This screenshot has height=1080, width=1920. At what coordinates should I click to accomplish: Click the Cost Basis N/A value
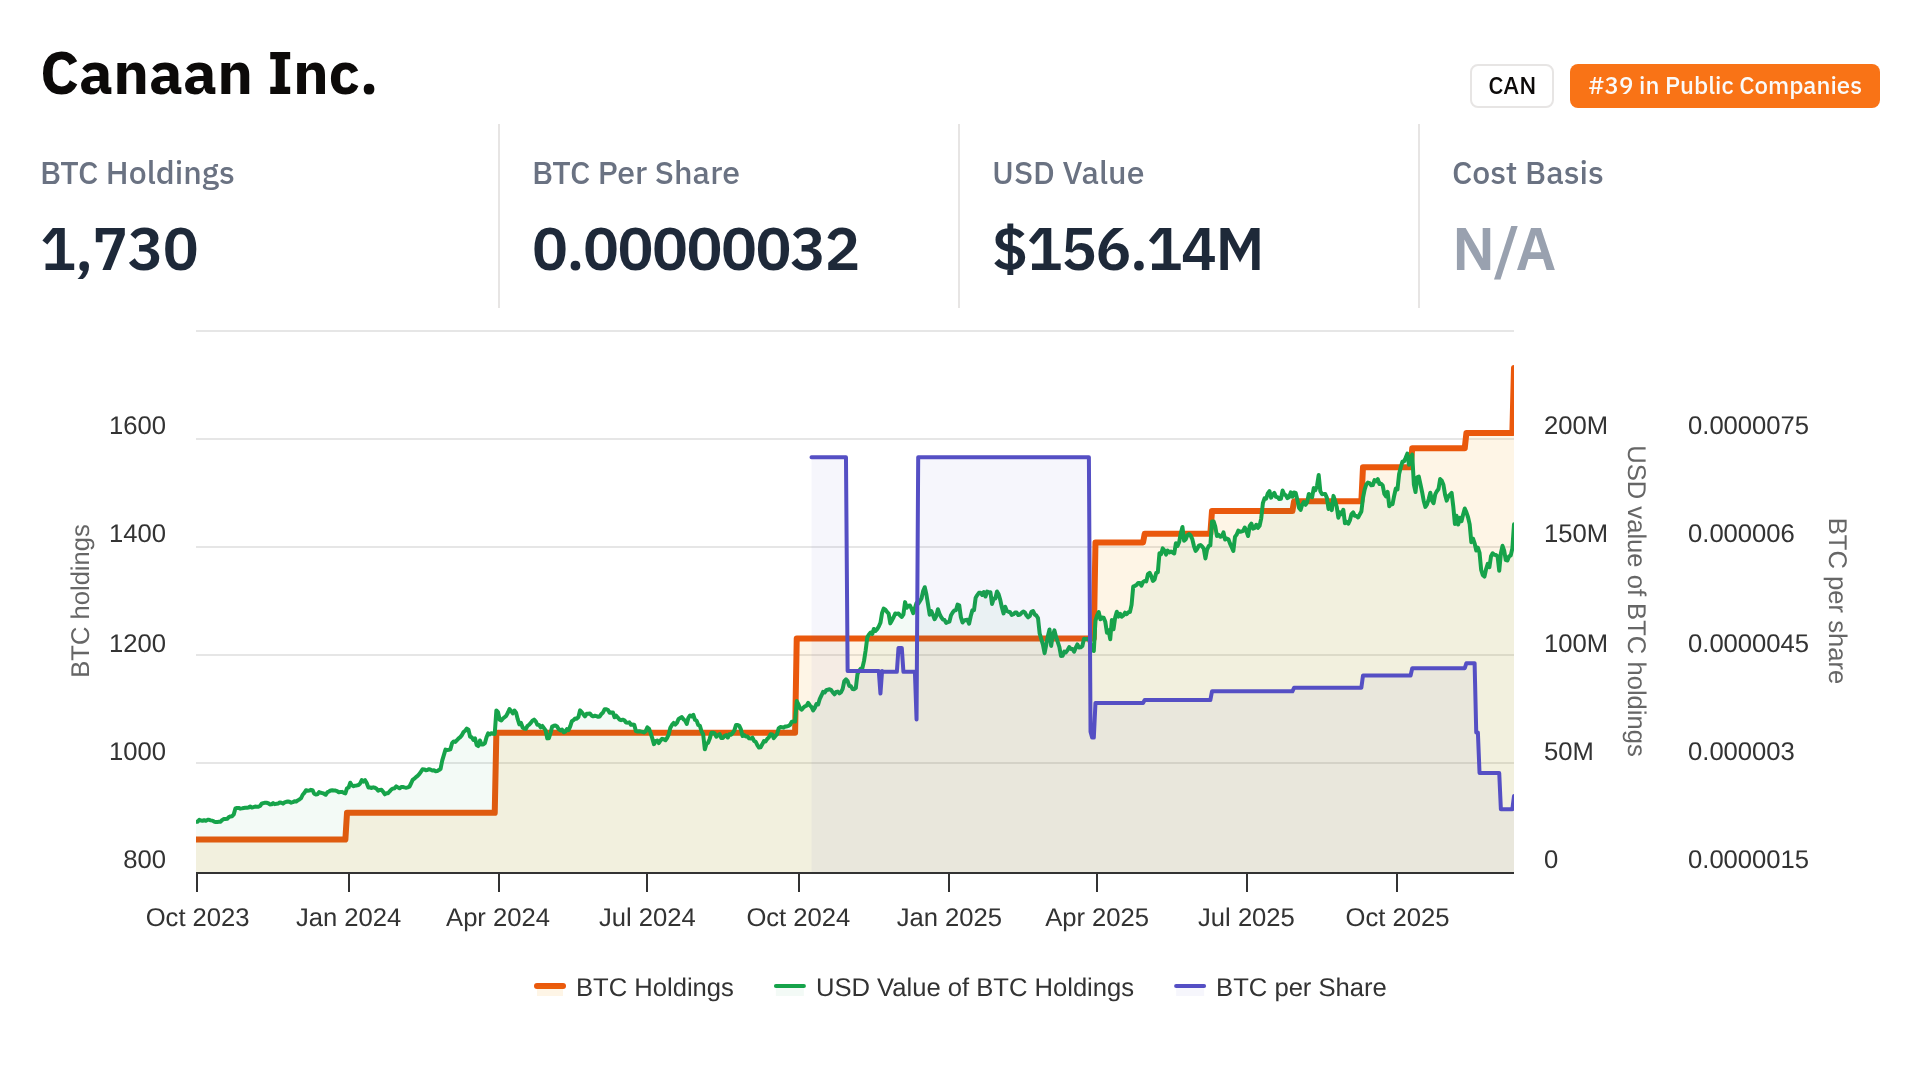1503,249
